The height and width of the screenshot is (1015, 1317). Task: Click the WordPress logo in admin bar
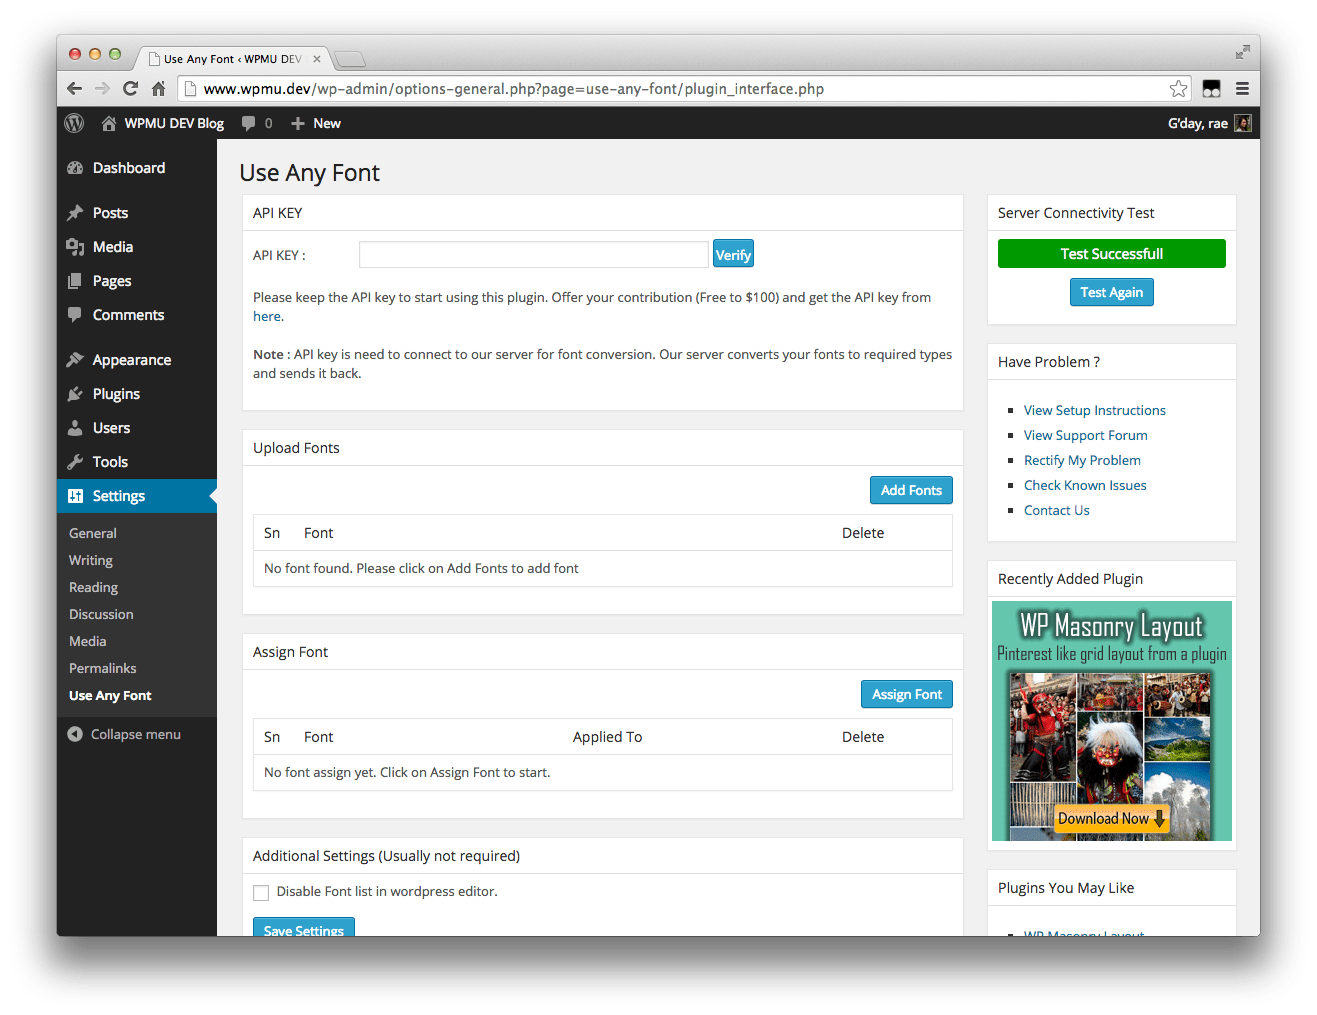pyautogui.click(x=74, y=123)
